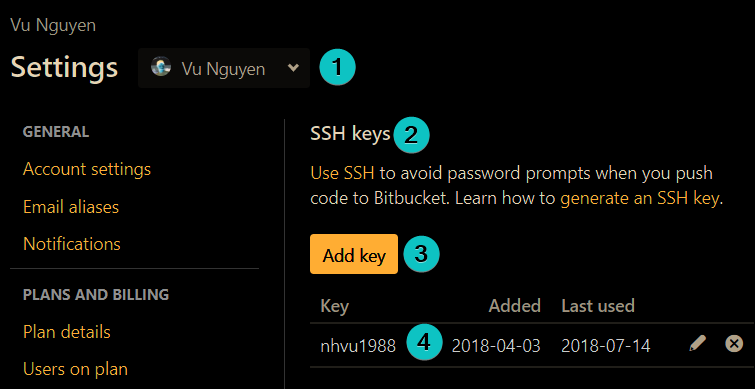This screenshot has height=389, width=755.
Task: Click the Last used column header
Action: tap(598, 306)
